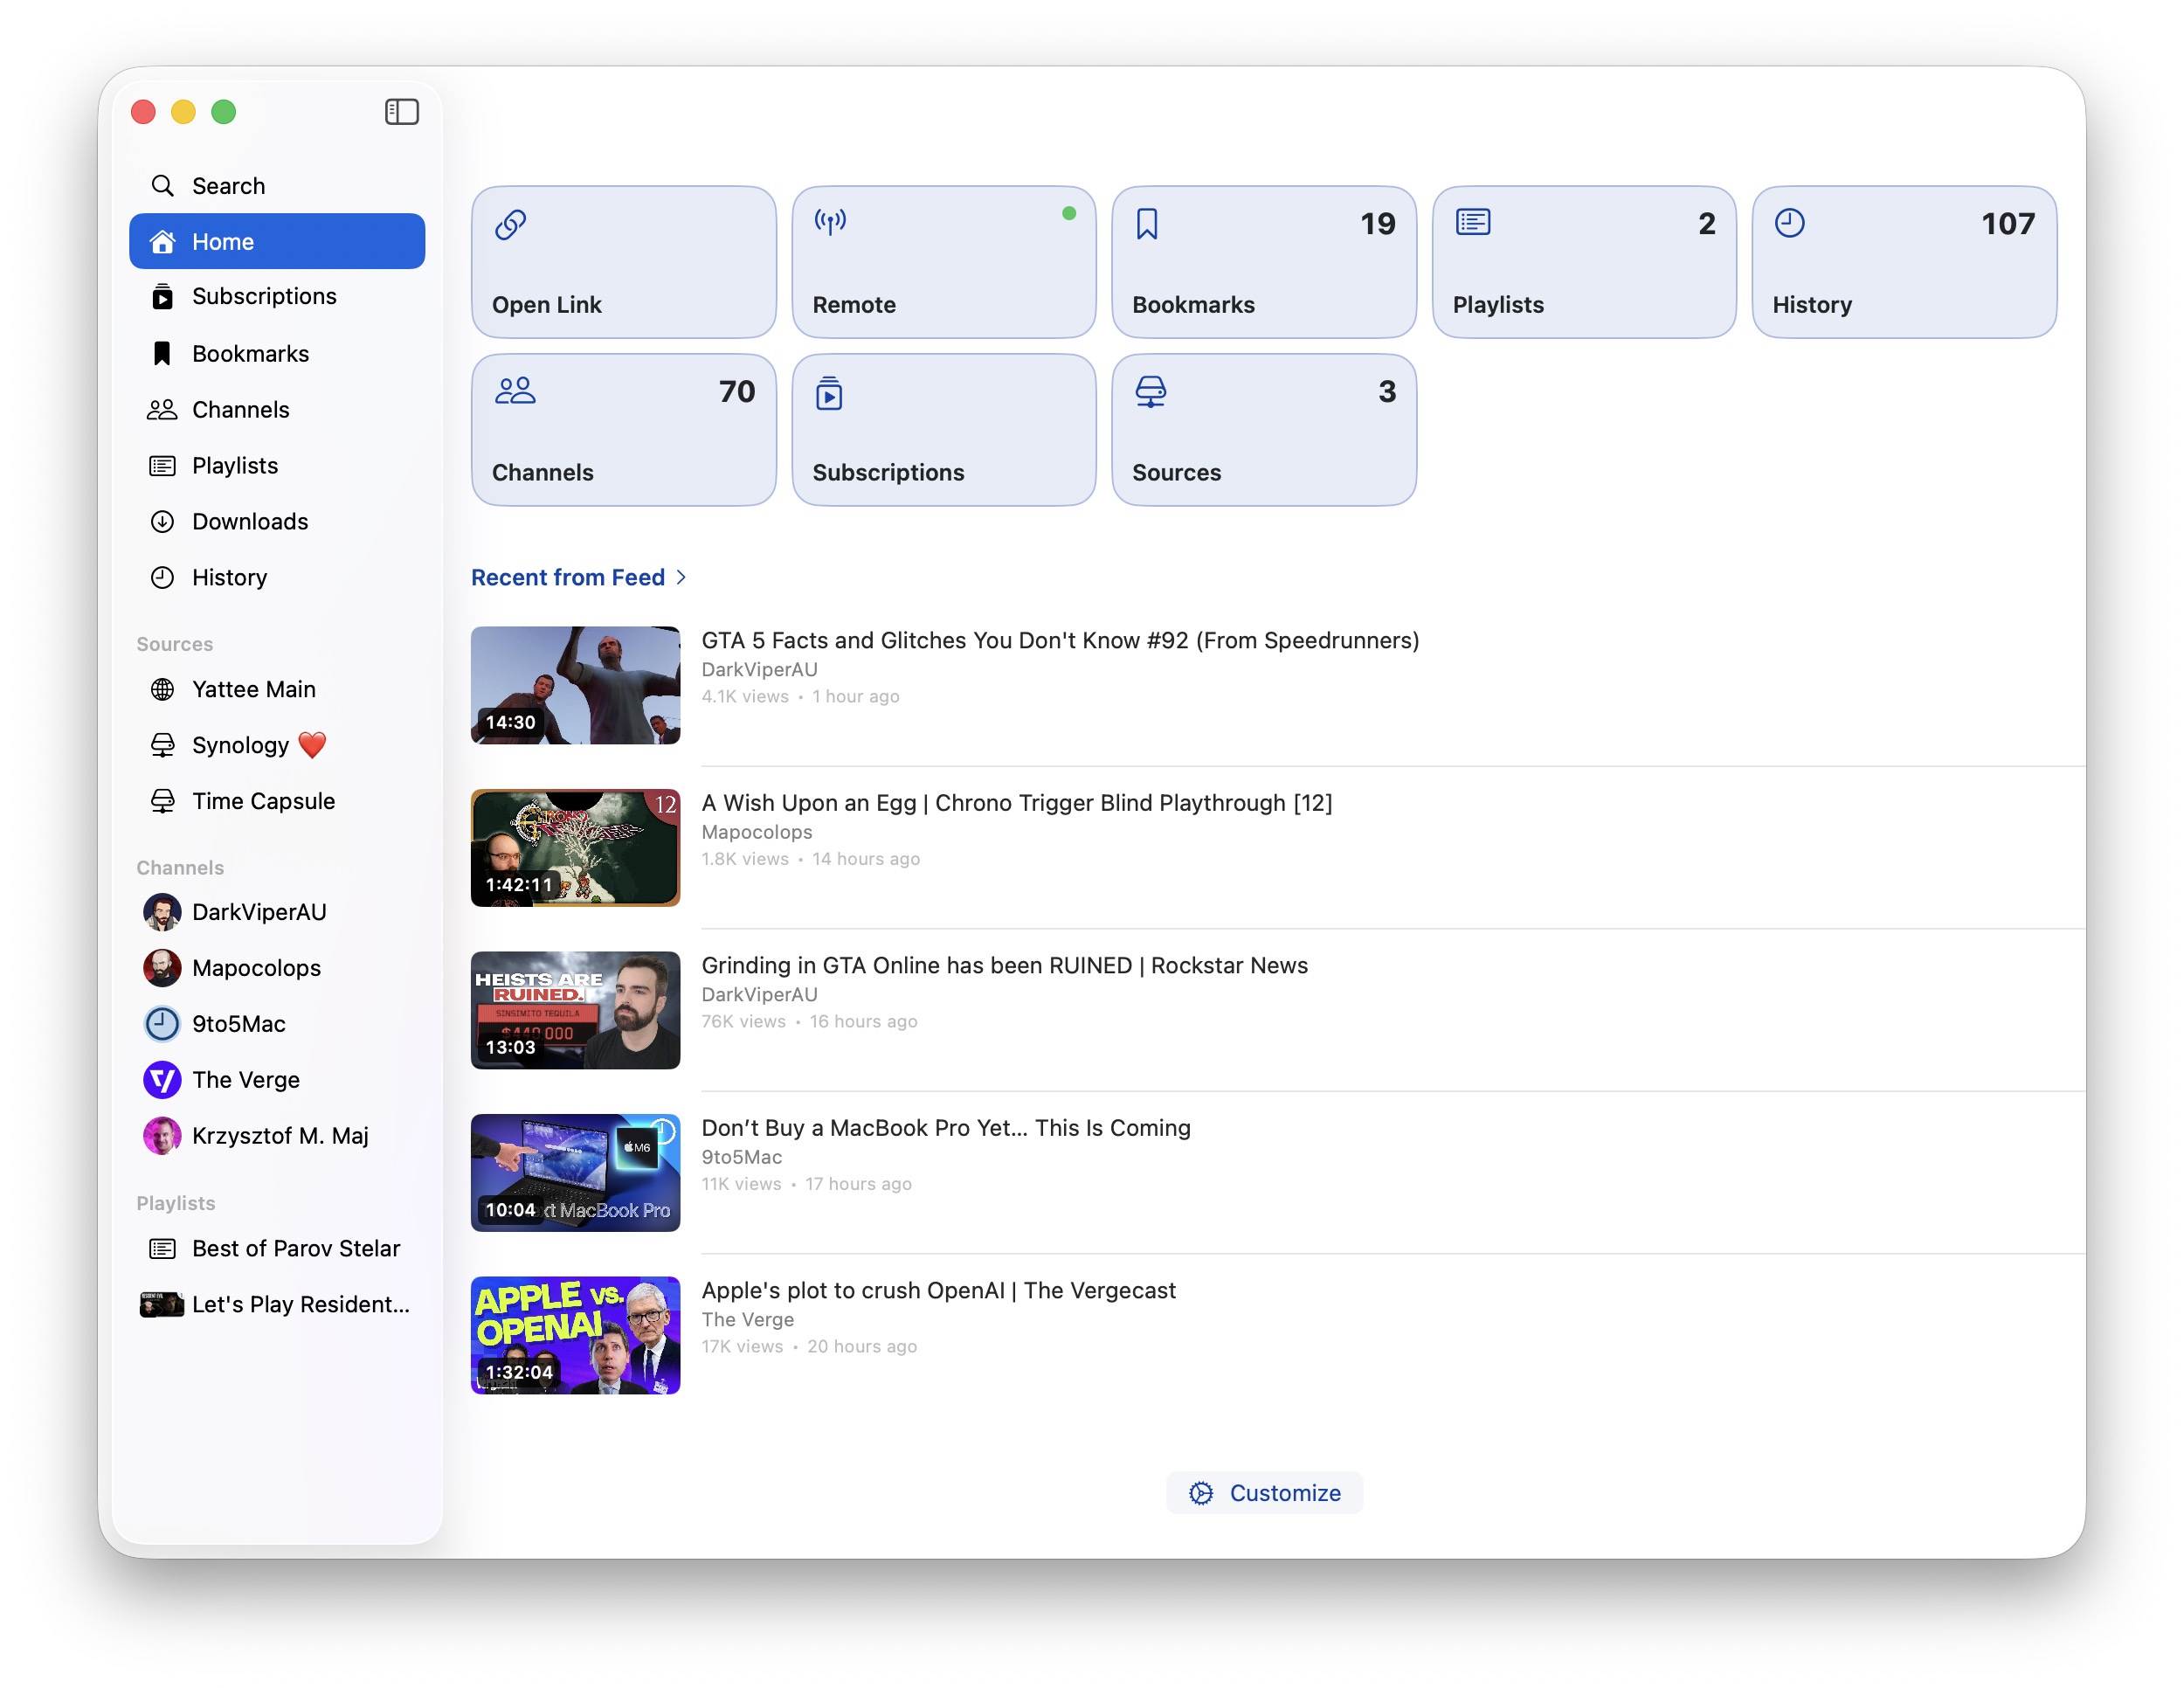Click the drive icon on Sources card
This screenshot has height=1688, width=2184.
pyautogui.click(x=1151, y=392)
